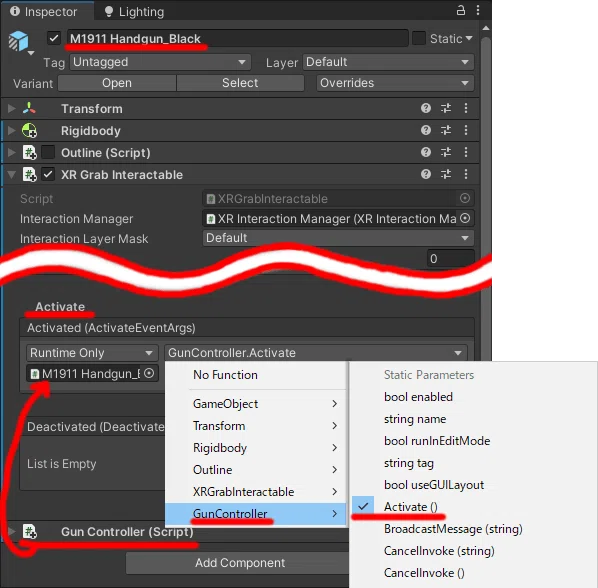Enable the Outline (Script) checkbox
Viewport: 598px width, 588px height.
click(x=48, y=152)
